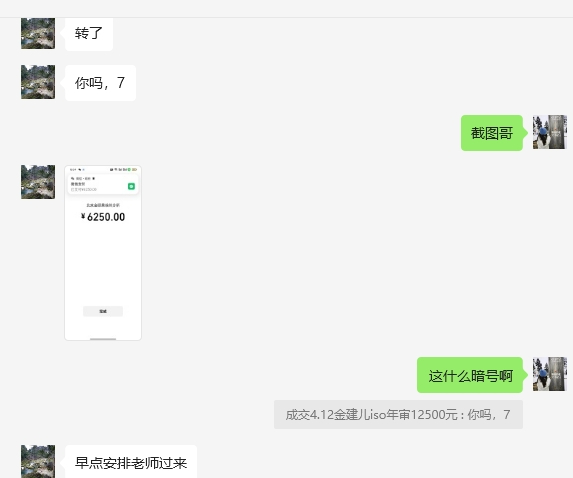
Task: Select the "转了" message bubble
Action: (x=89, y=33)
